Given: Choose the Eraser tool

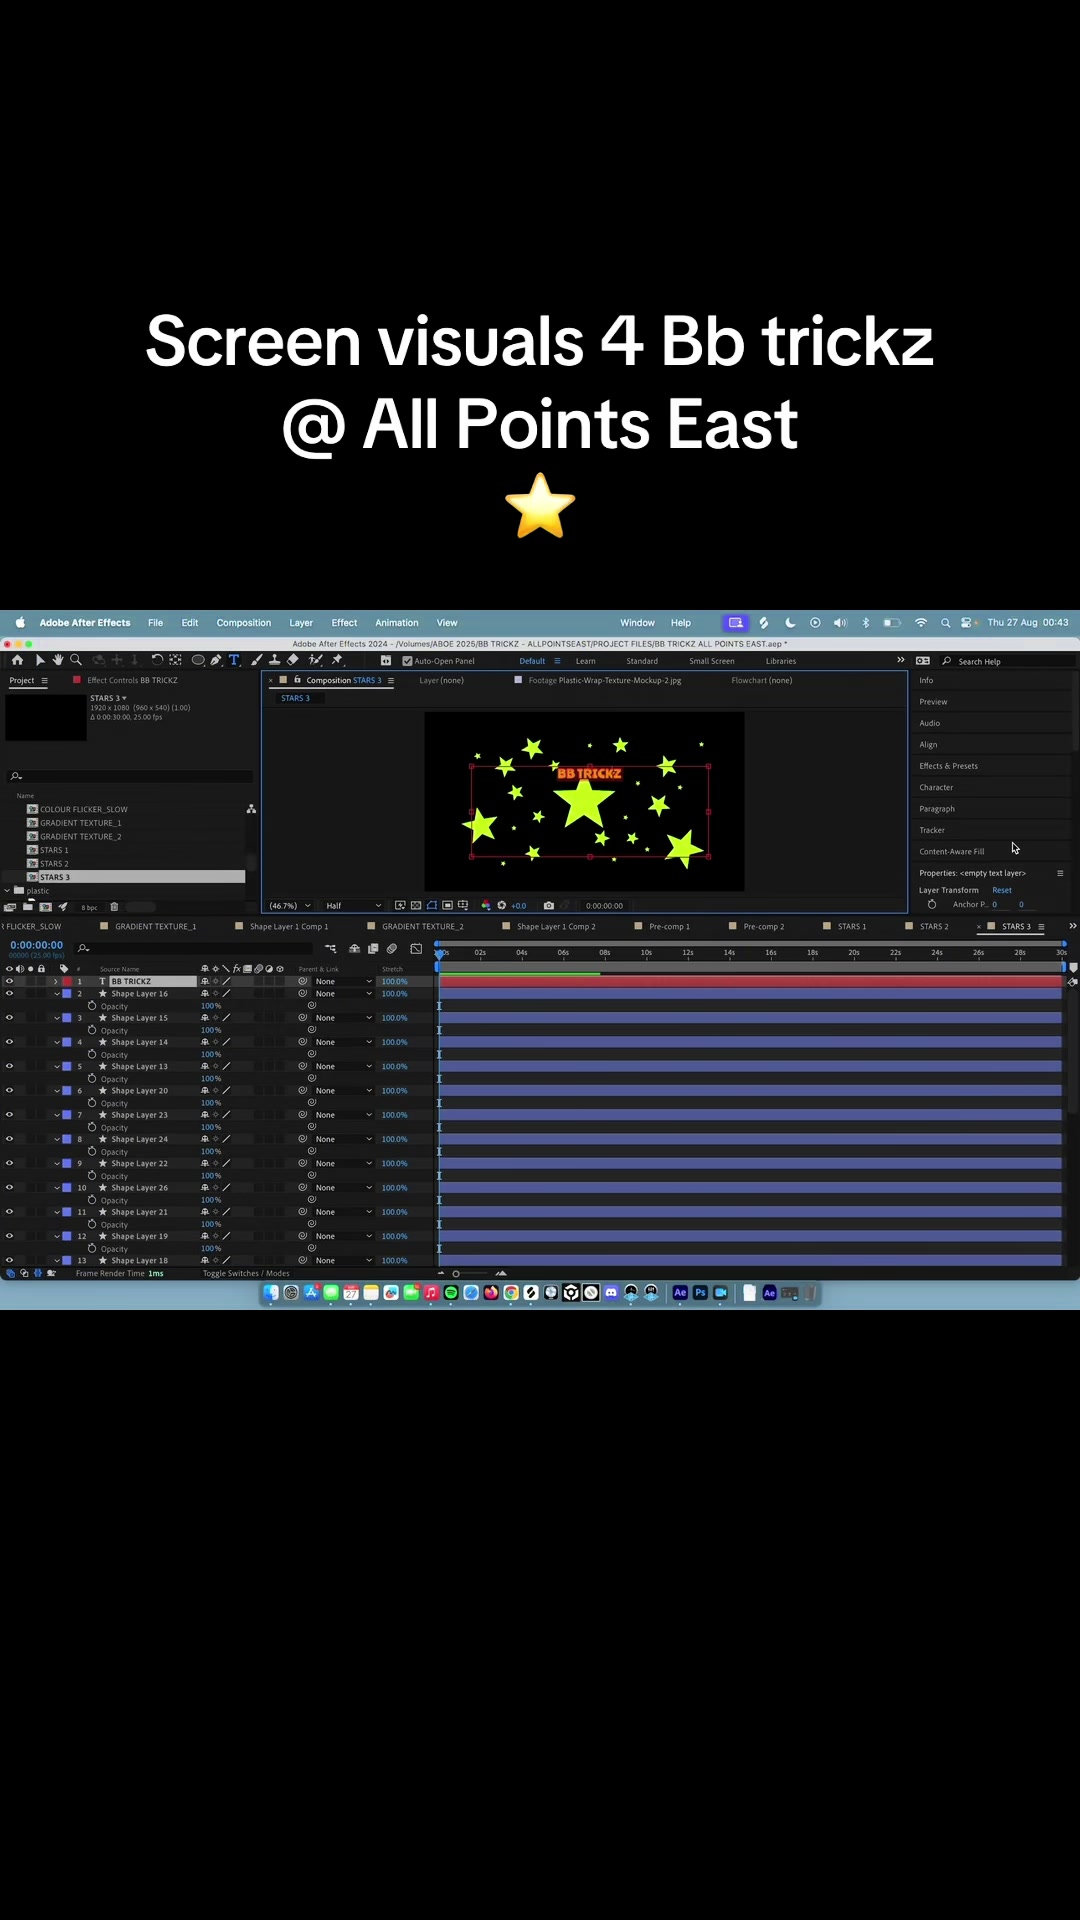Looking at the screenshot, I should pyautogui.click(x=293, y=660).
